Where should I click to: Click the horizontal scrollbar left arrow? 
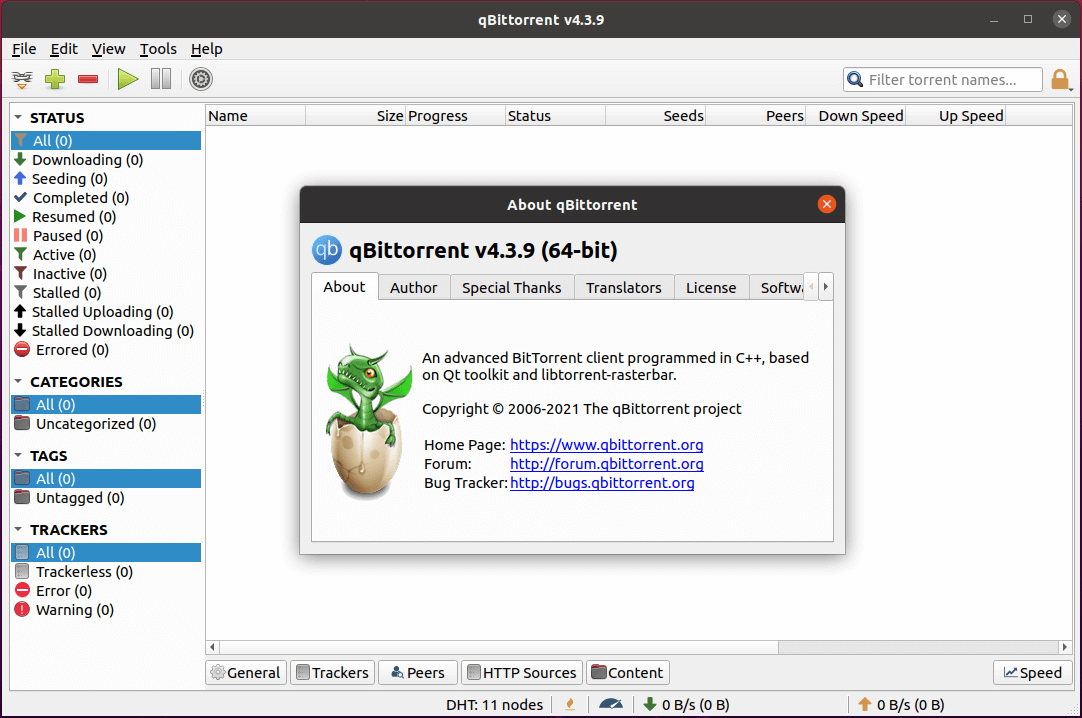213,647
